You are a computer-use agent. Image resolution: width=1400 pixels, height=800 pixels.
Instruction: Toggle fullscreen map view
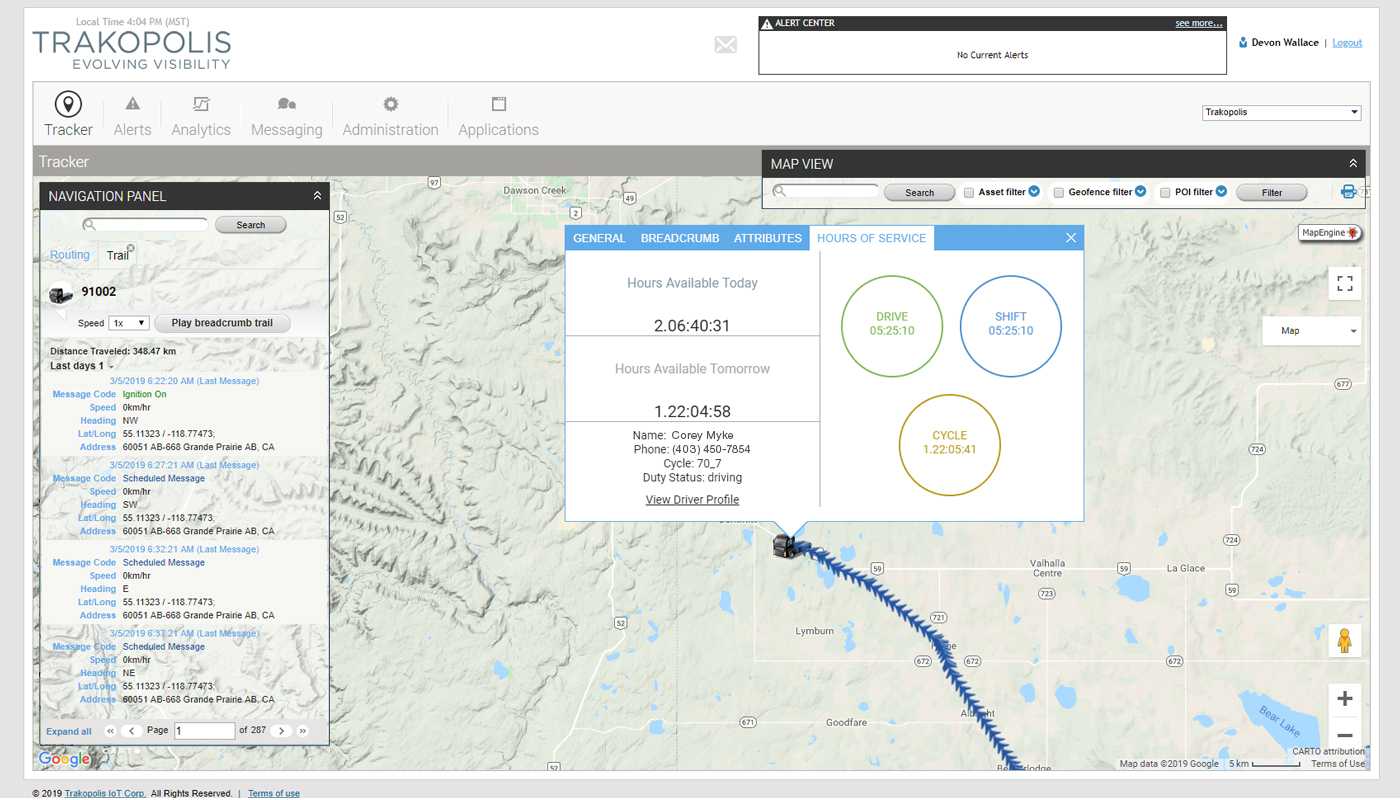point(1345,284)
